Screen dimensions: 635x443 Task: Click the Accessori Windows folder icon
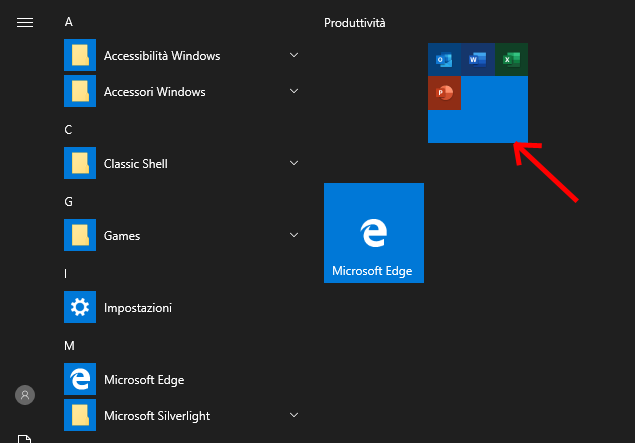80,91
